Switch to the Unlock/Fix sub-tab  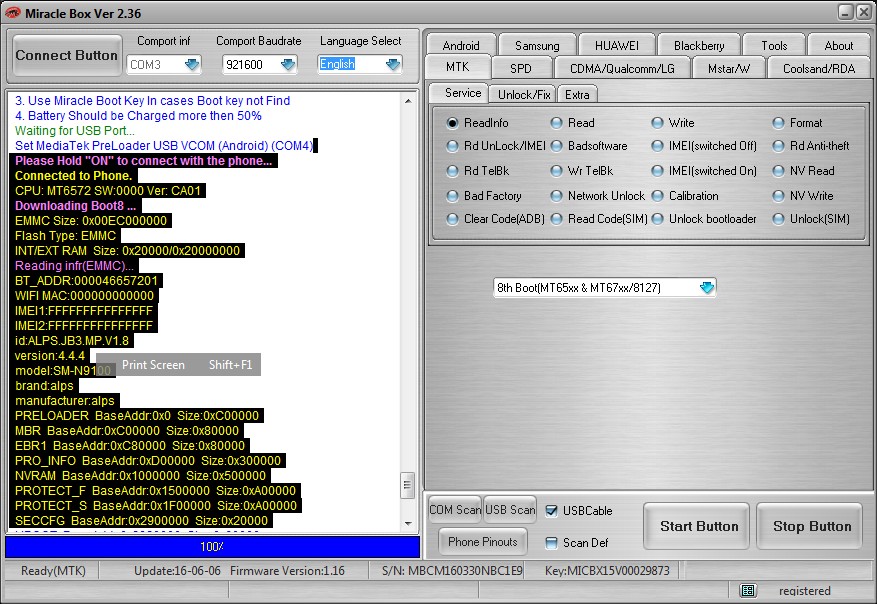(x=524, y=95)
